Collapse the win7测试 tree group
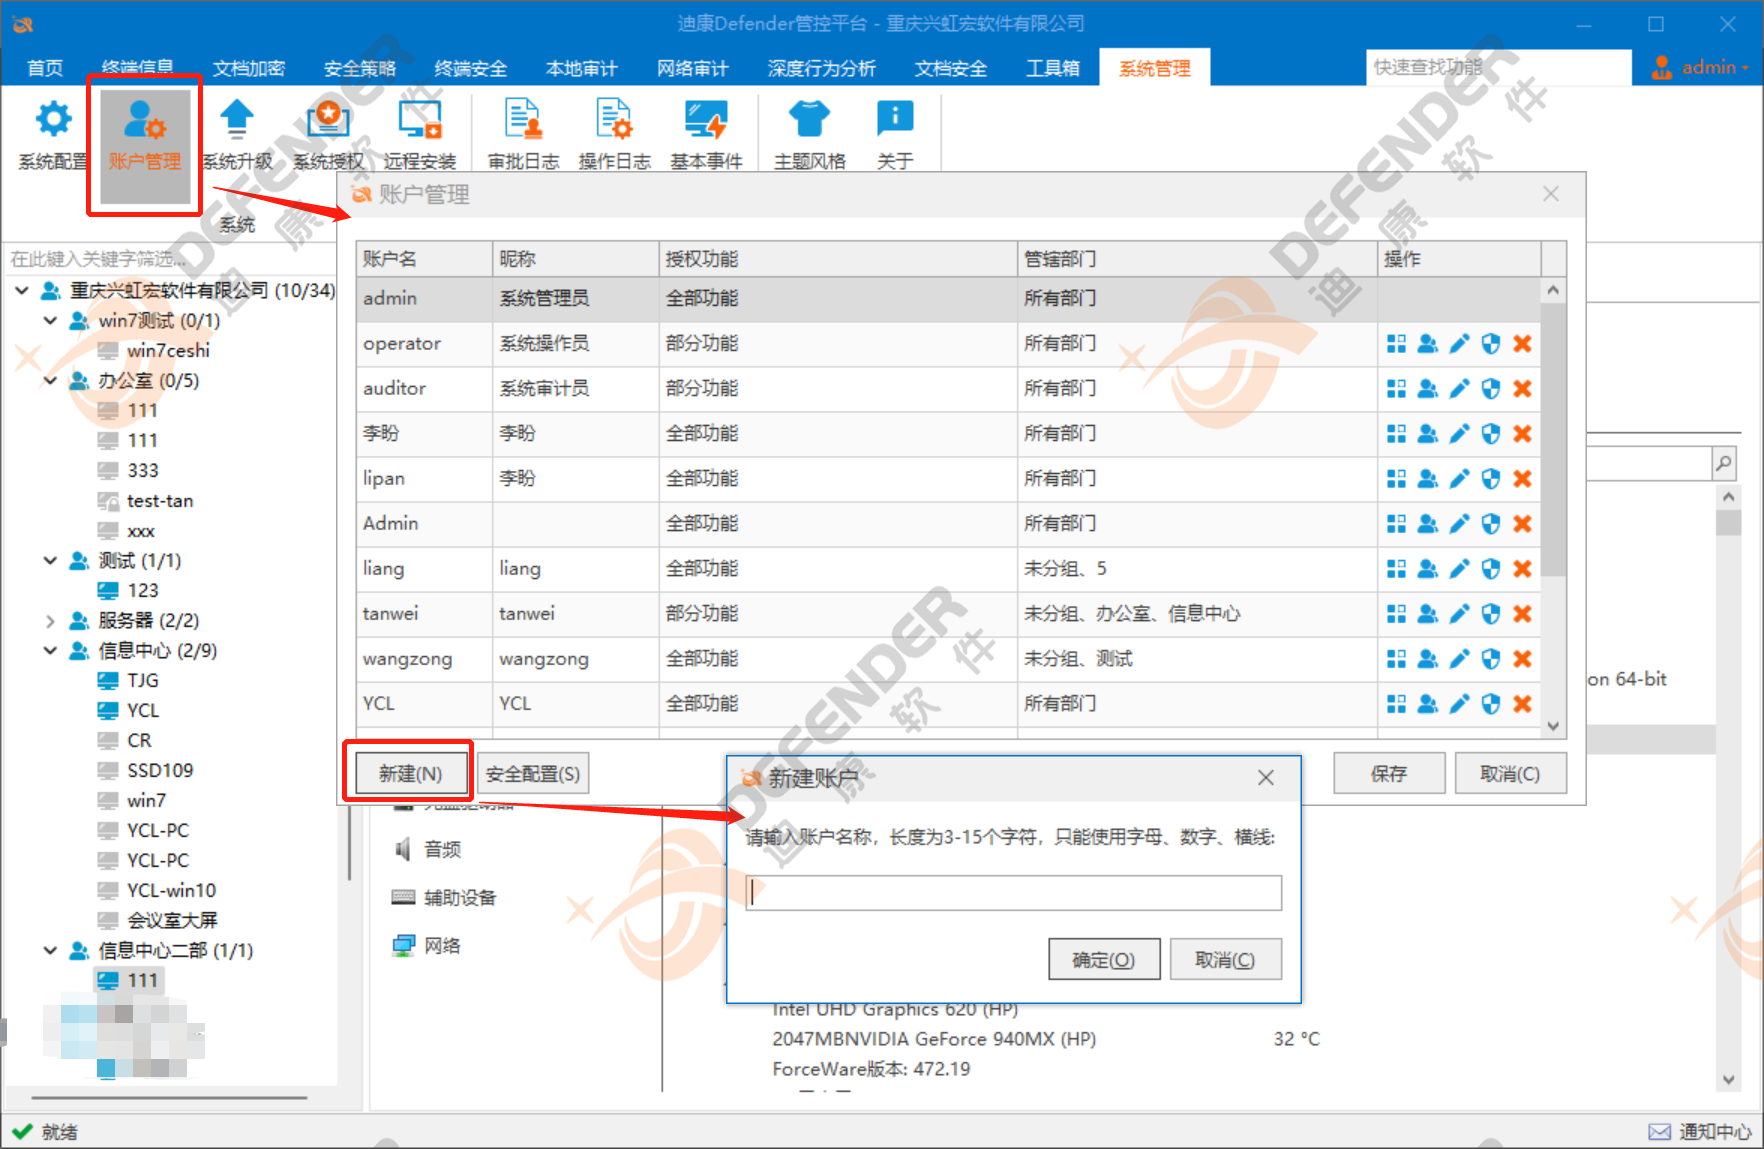Viewport: 1764px width, 1149px height. click(x=50, y=321)
